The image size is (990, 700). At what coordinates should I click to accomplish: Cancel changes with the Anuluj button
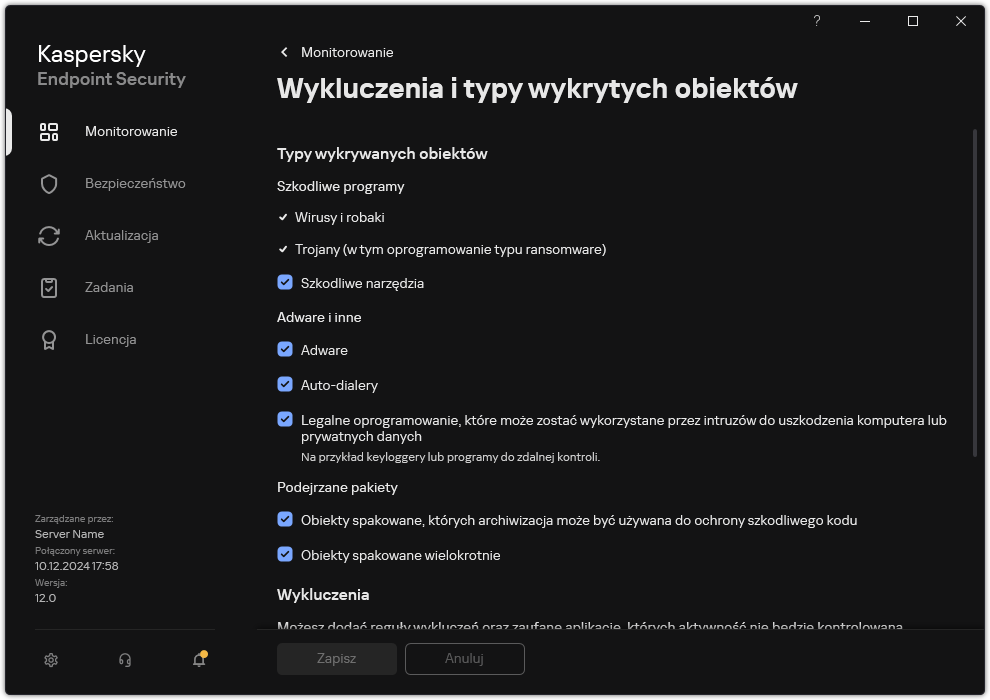pyautogui.click(x=464, y=658)
